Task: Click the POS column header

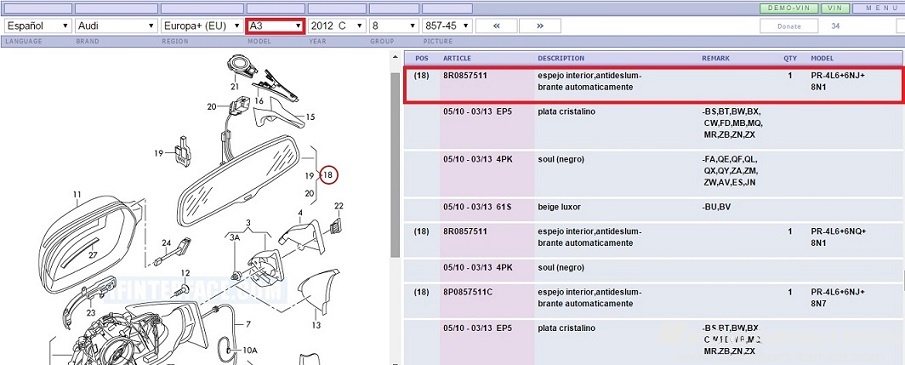Action: pos(422,58)
